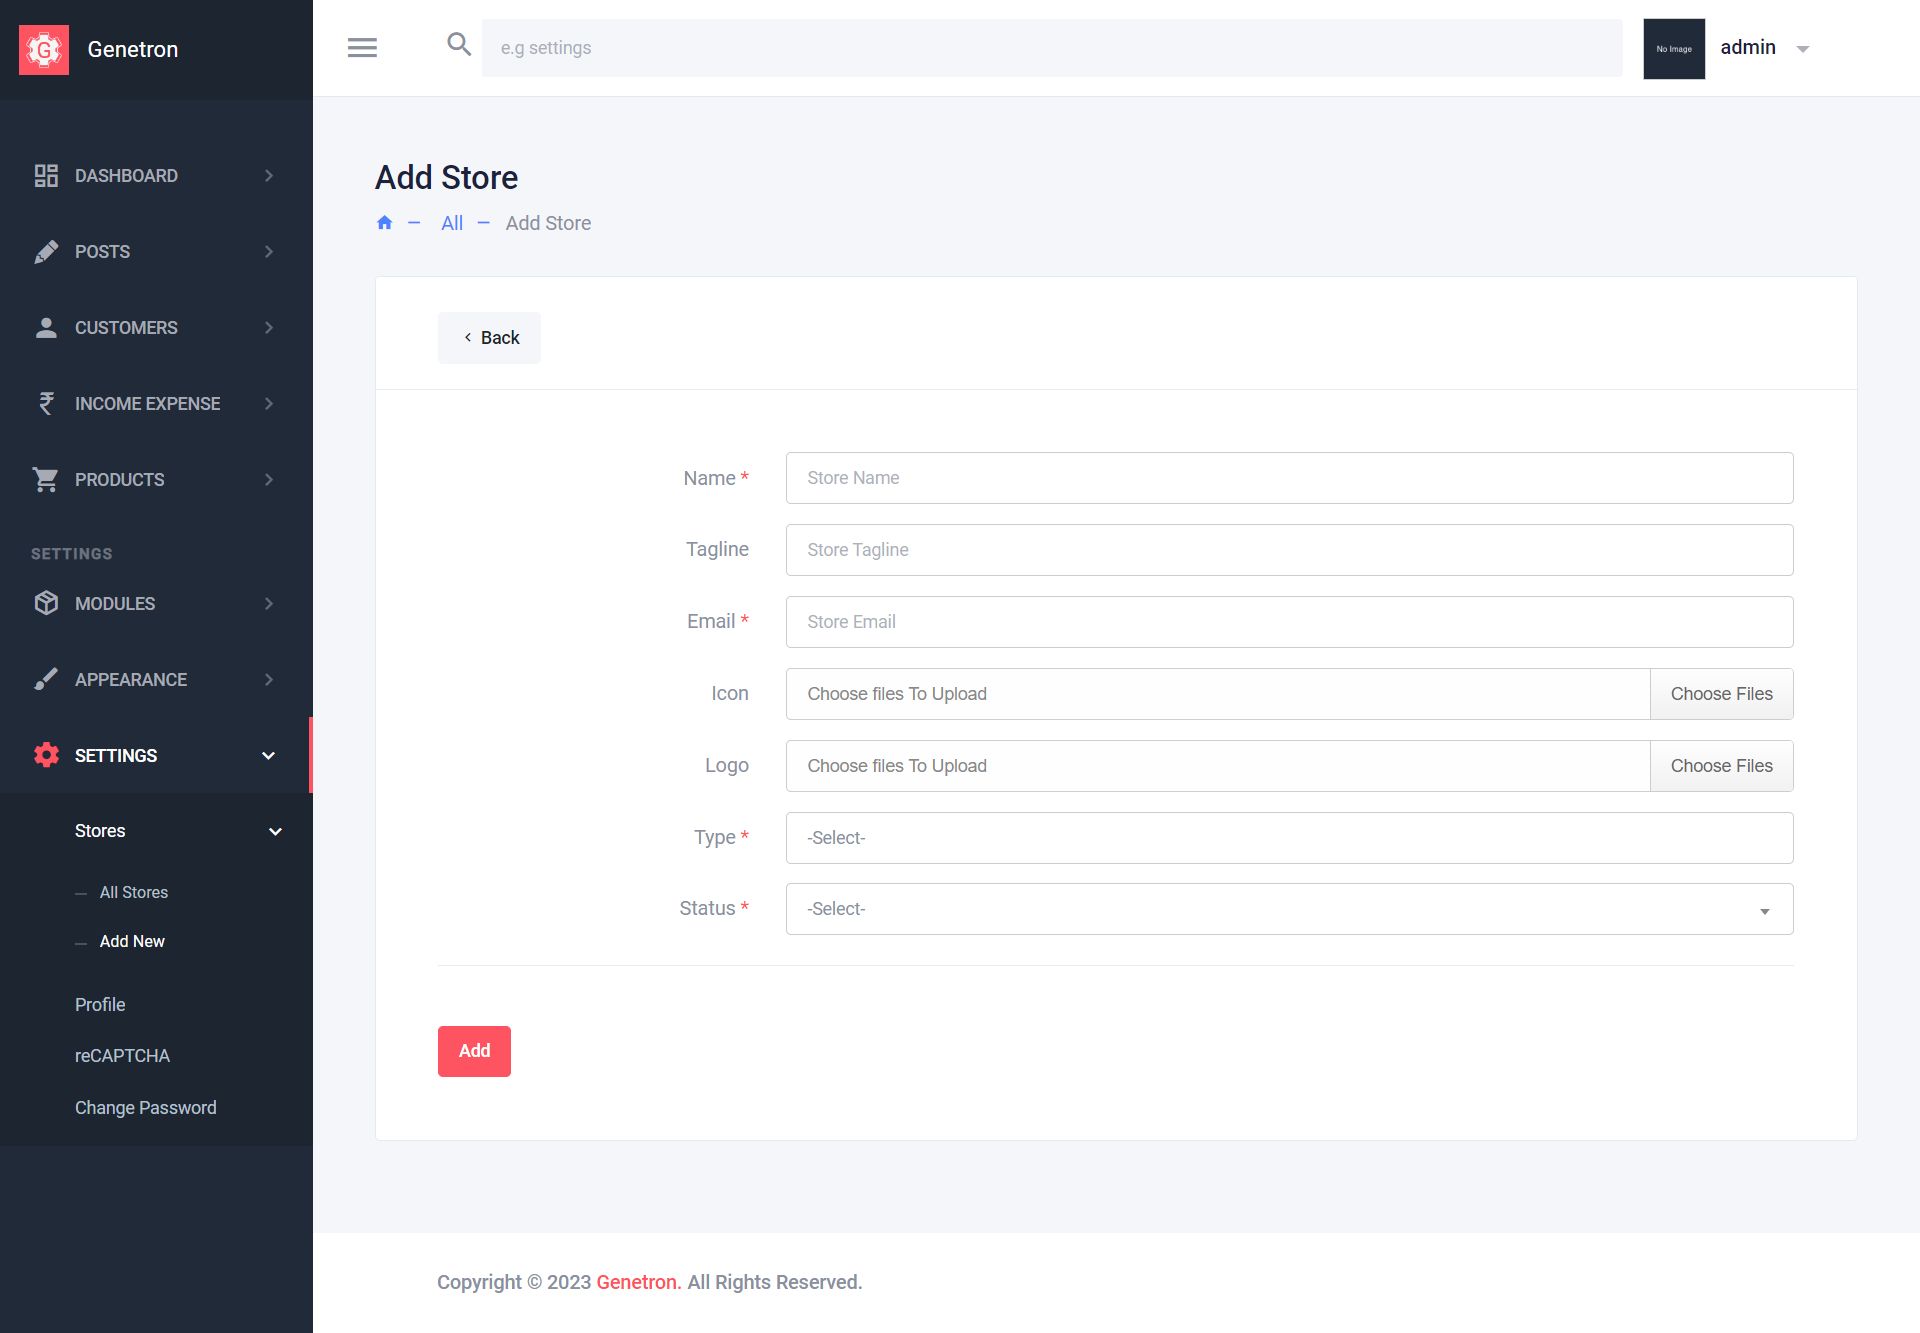Image resolution: width=1920 pixels, height=1333 pixels.
Task: Open the Status select dropdown
Action: coord(1288,909)
